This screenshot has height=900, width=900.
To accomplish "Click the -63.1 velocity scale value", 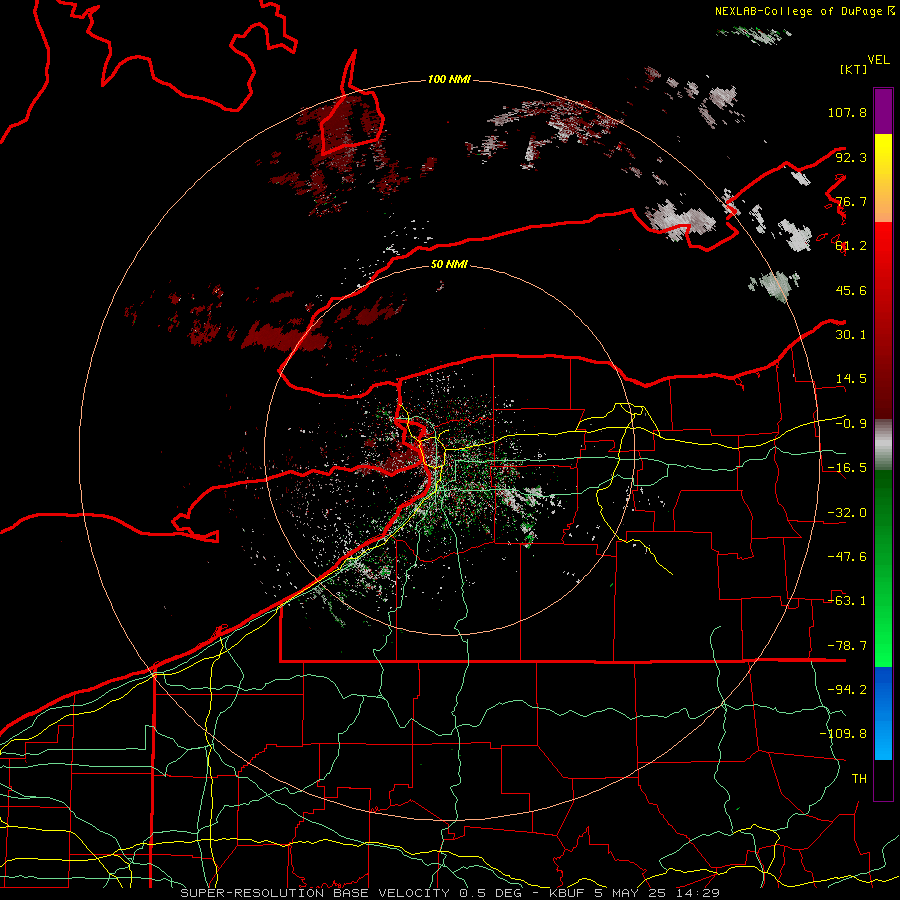I will point(847,601).
